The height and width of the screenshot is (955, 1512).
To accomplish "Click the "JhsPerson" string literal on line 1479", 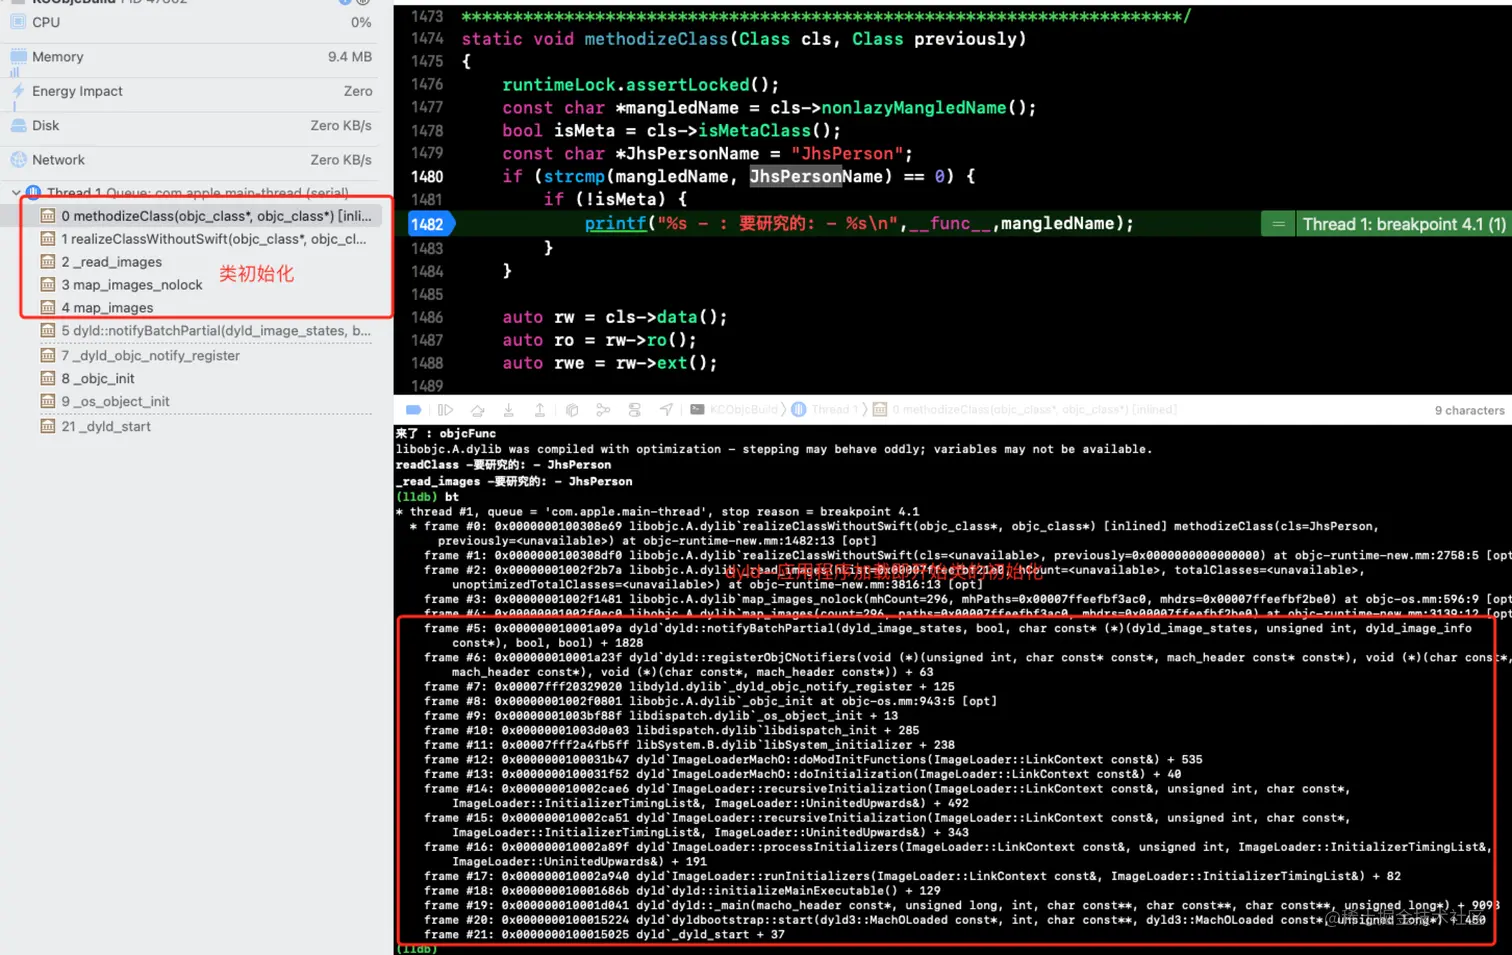I will pos(847,153).
